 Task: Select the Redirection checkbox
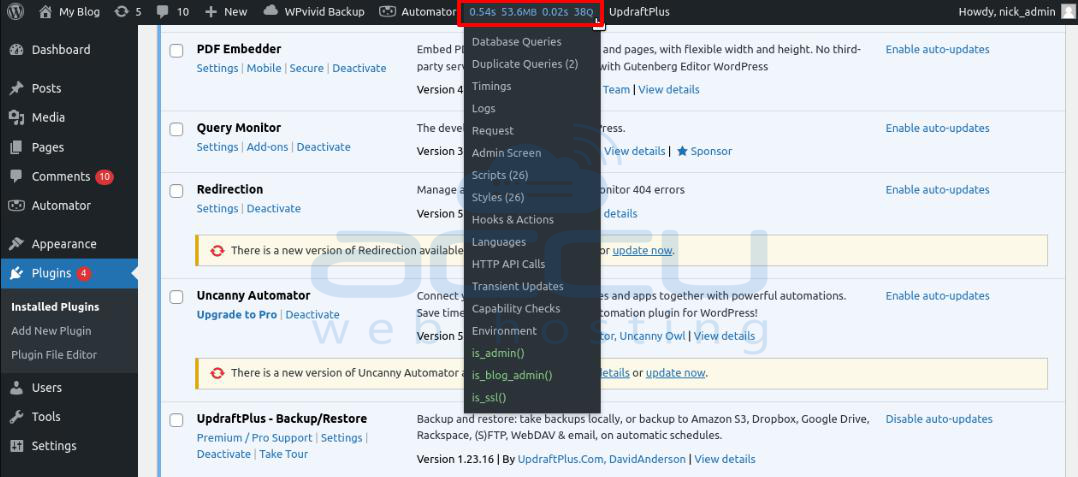tap(177, 190)
